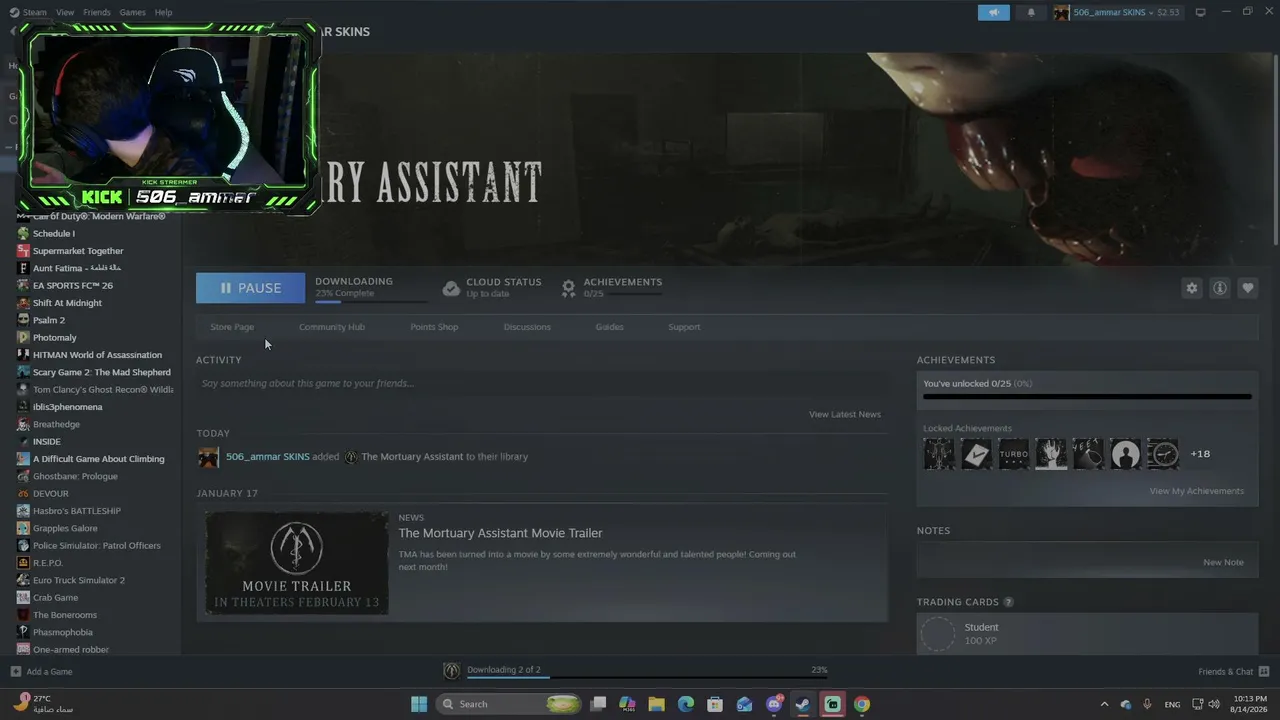Click Cloud Status indicator

492,288
